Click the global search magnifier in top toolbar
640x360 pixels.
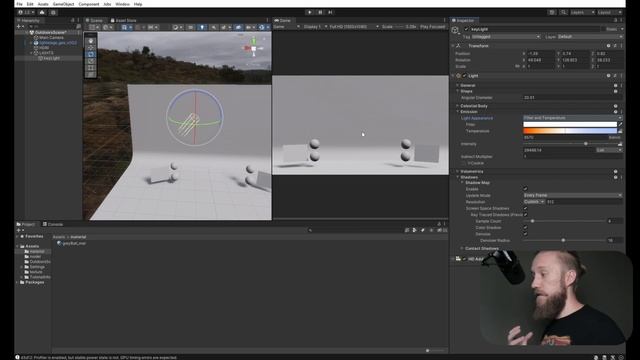(x=564, y=12)
